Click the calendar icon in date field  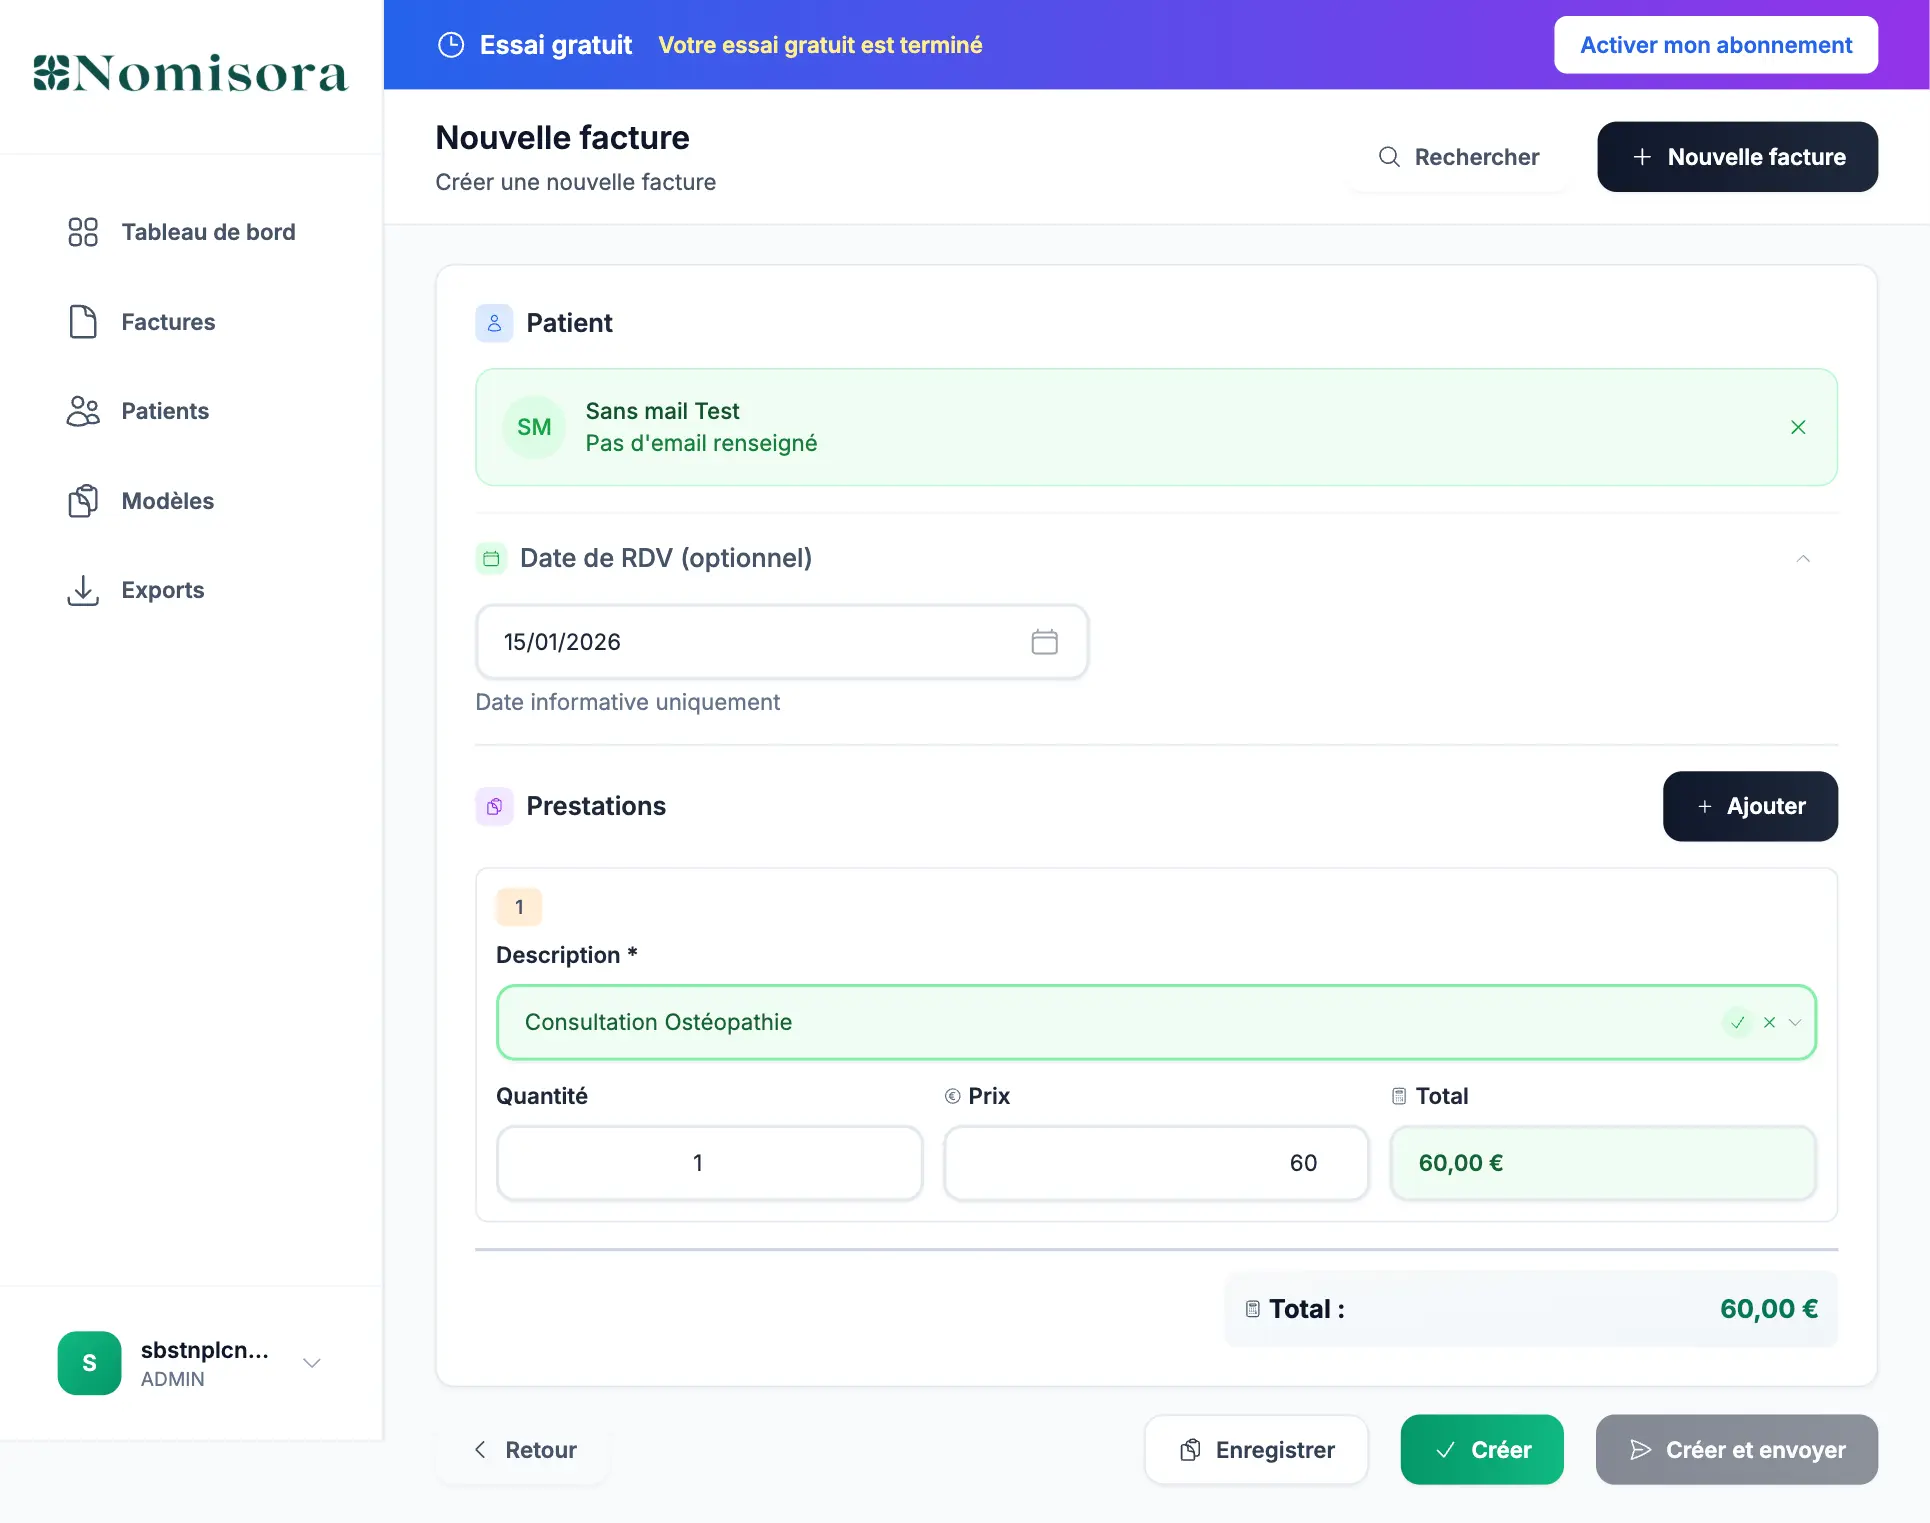click(x=1044, y=642)
